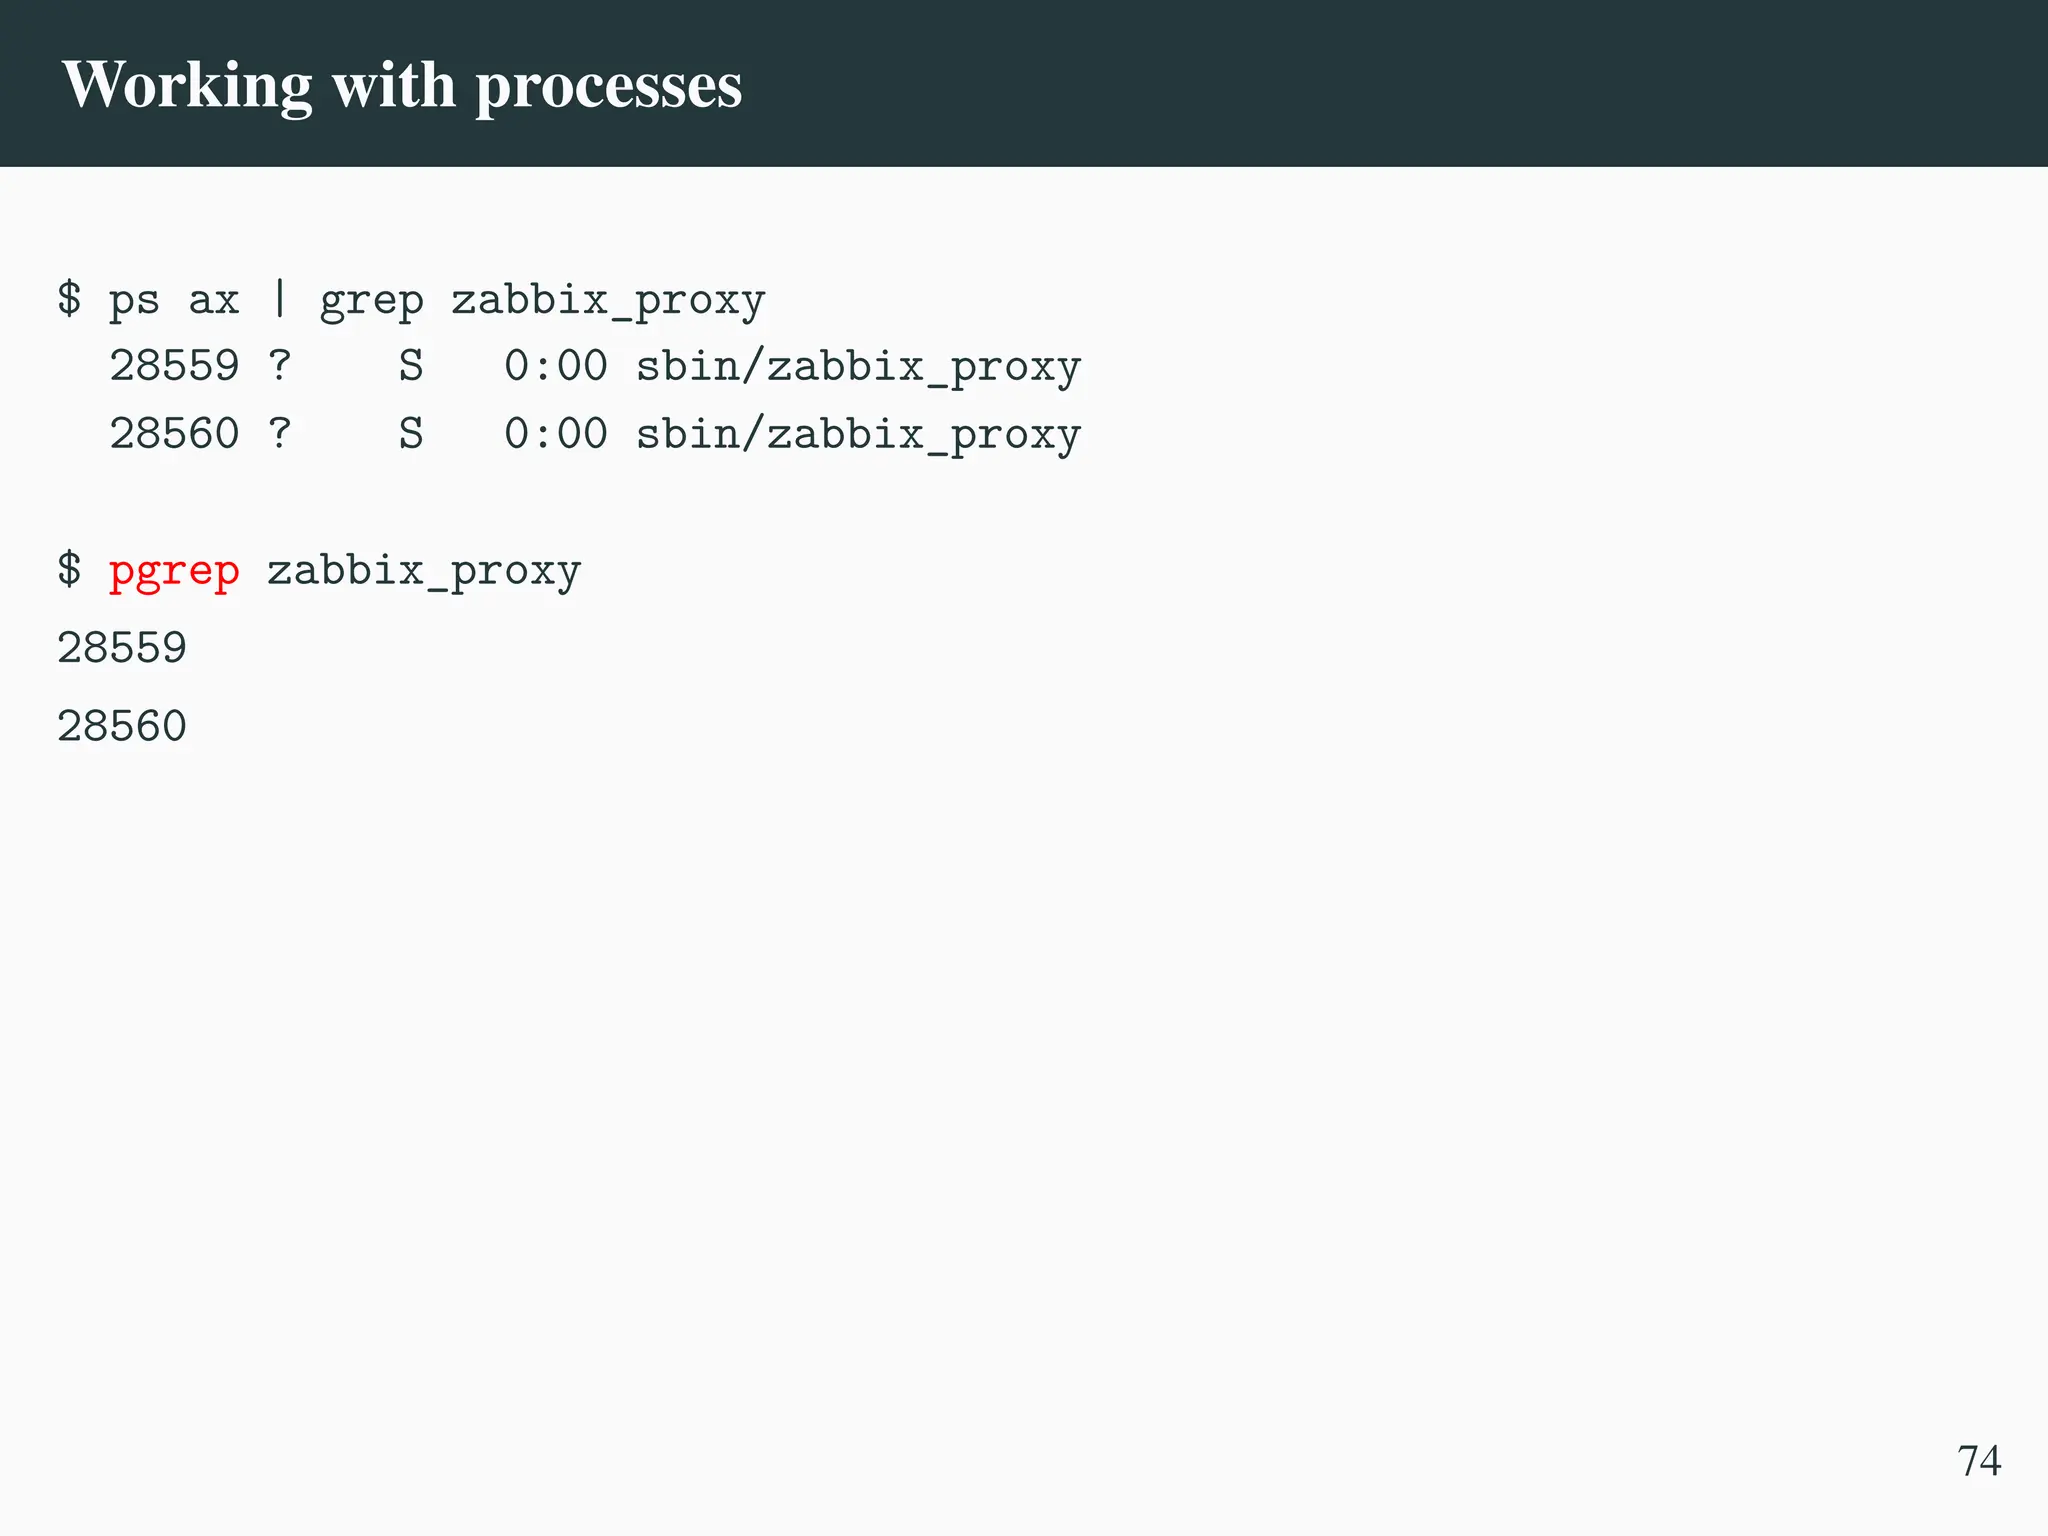This screenshot has height=1536, width=2048.
Task: Click zabbix_proxy on the ps command line
Action: coord(608,300)
